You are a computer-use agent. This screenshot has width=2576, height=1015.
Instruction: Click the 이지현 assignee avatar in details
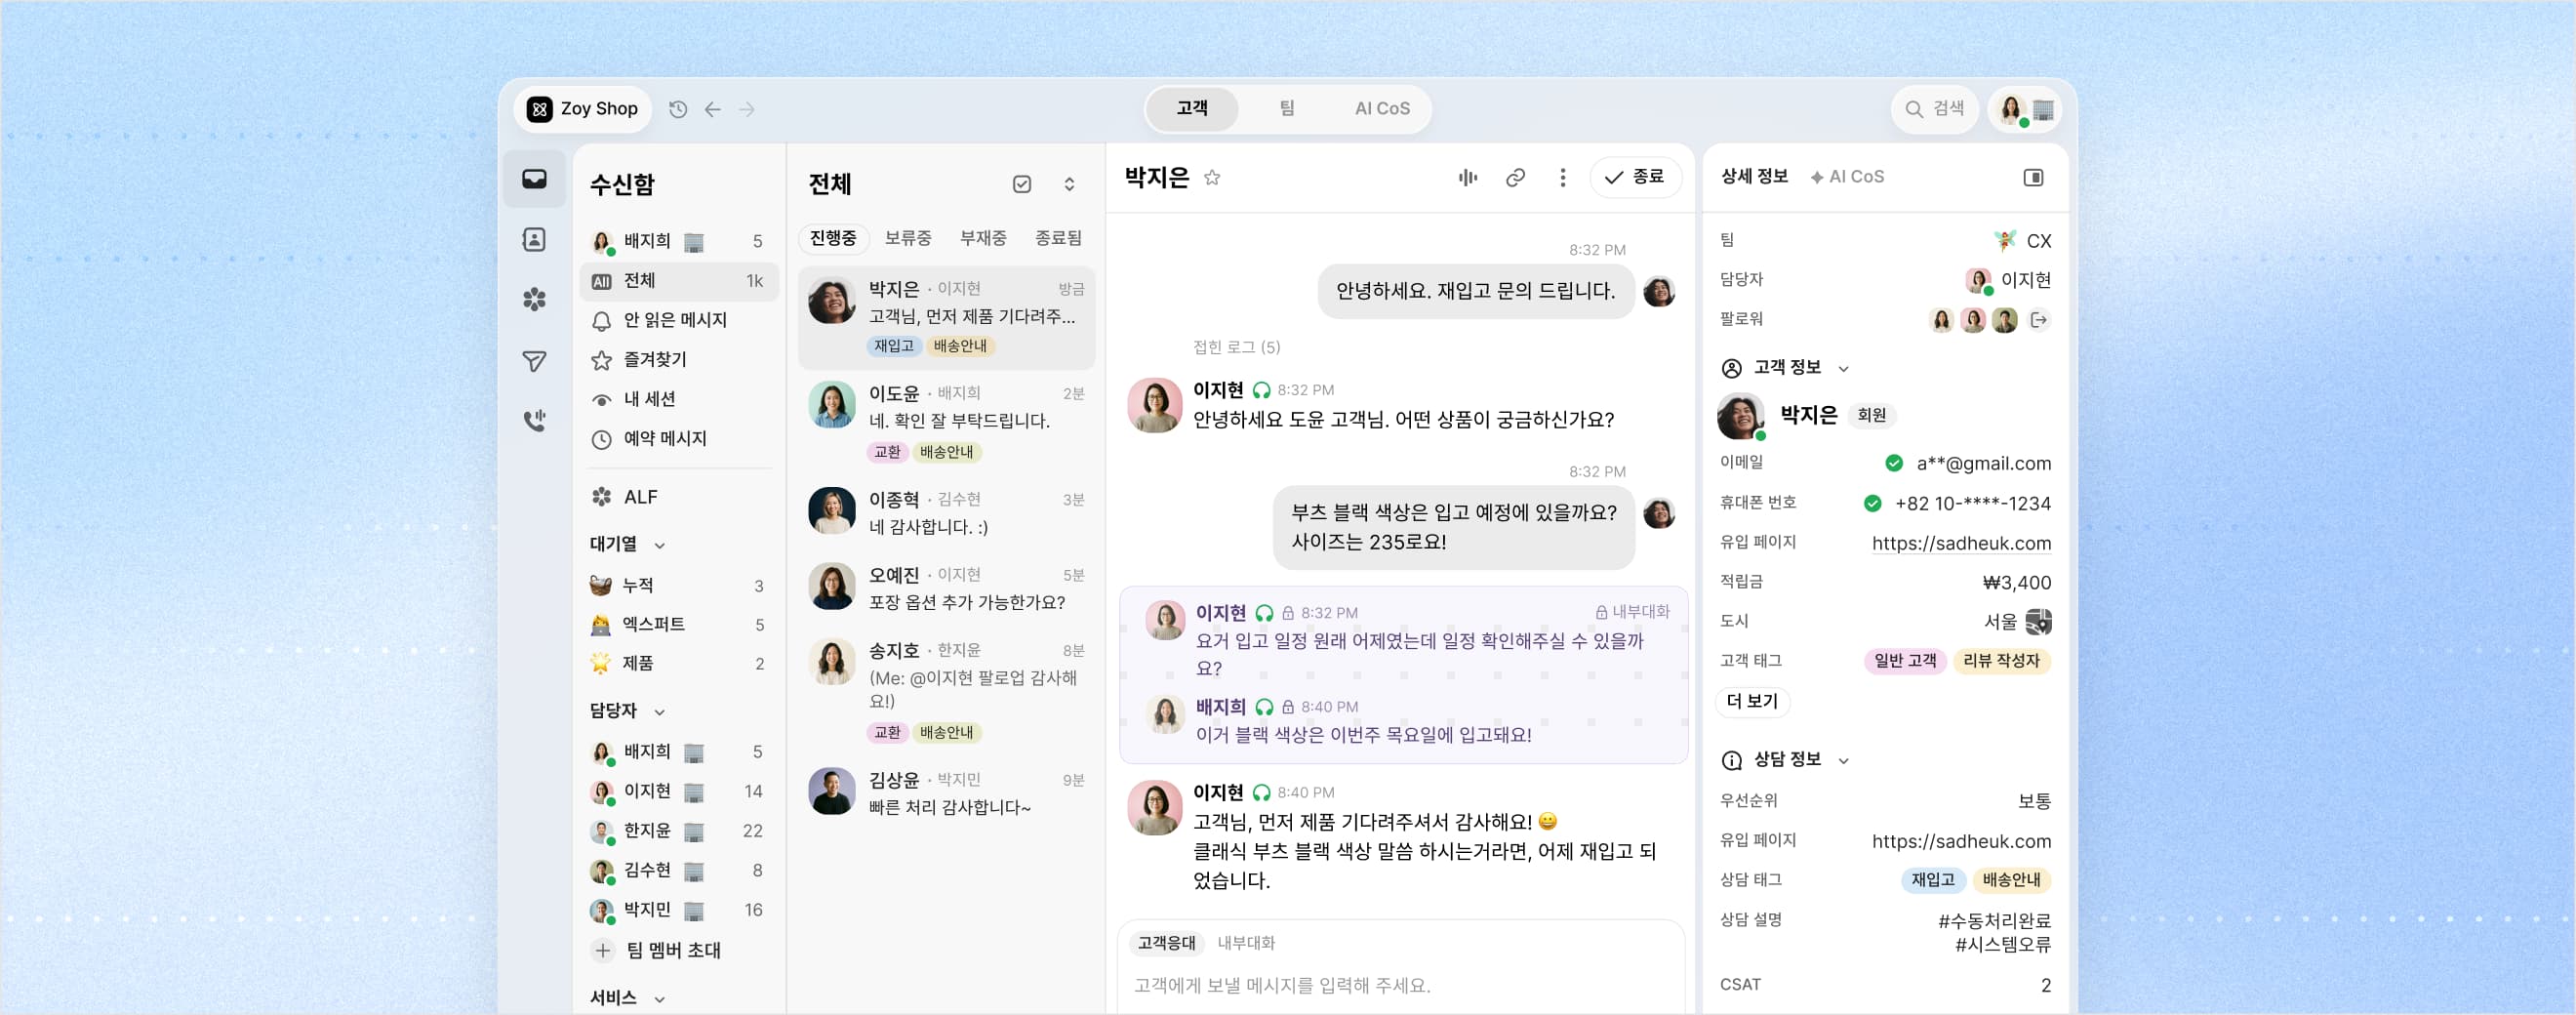click(x=1977, y=280)
